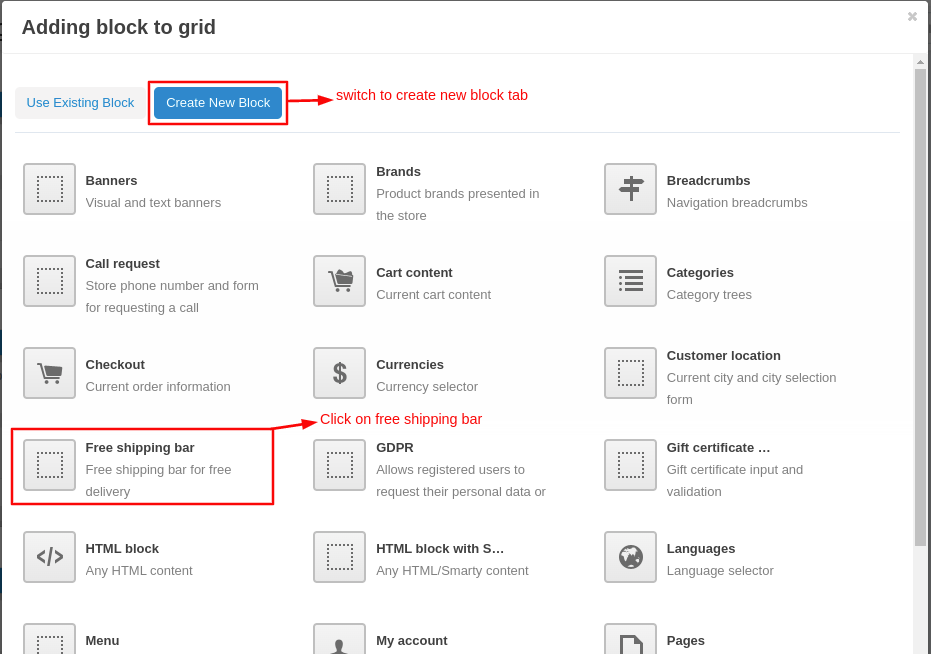Switch to Use Existing Block tab
Screen dimensions: 931x654
click(80, 103)
